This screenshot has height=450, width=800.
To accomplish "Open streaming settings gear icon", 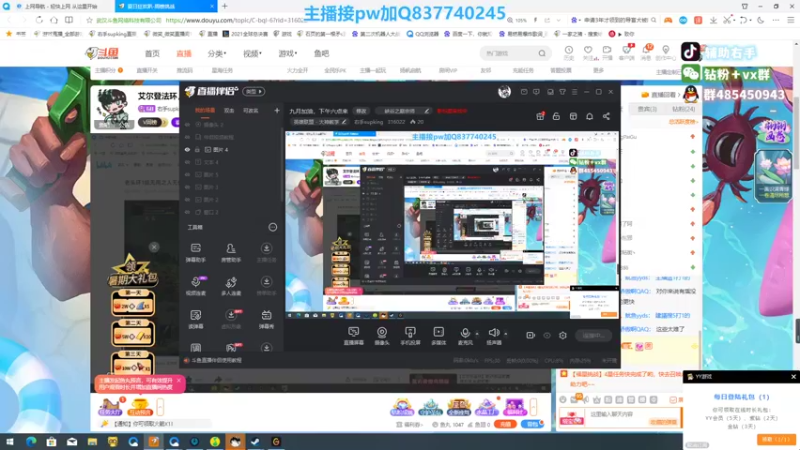I will point(563,335).
